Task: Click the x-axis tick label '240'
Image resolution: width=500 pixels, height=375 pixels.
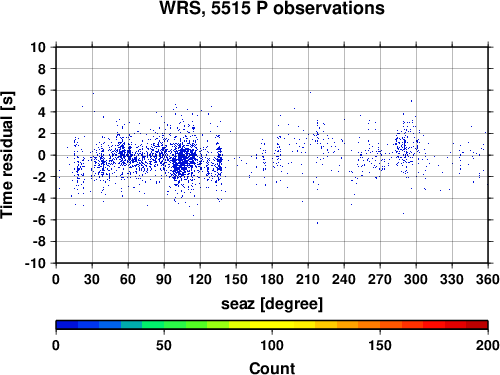Action: pyautogui.click(x=344, y=279)
